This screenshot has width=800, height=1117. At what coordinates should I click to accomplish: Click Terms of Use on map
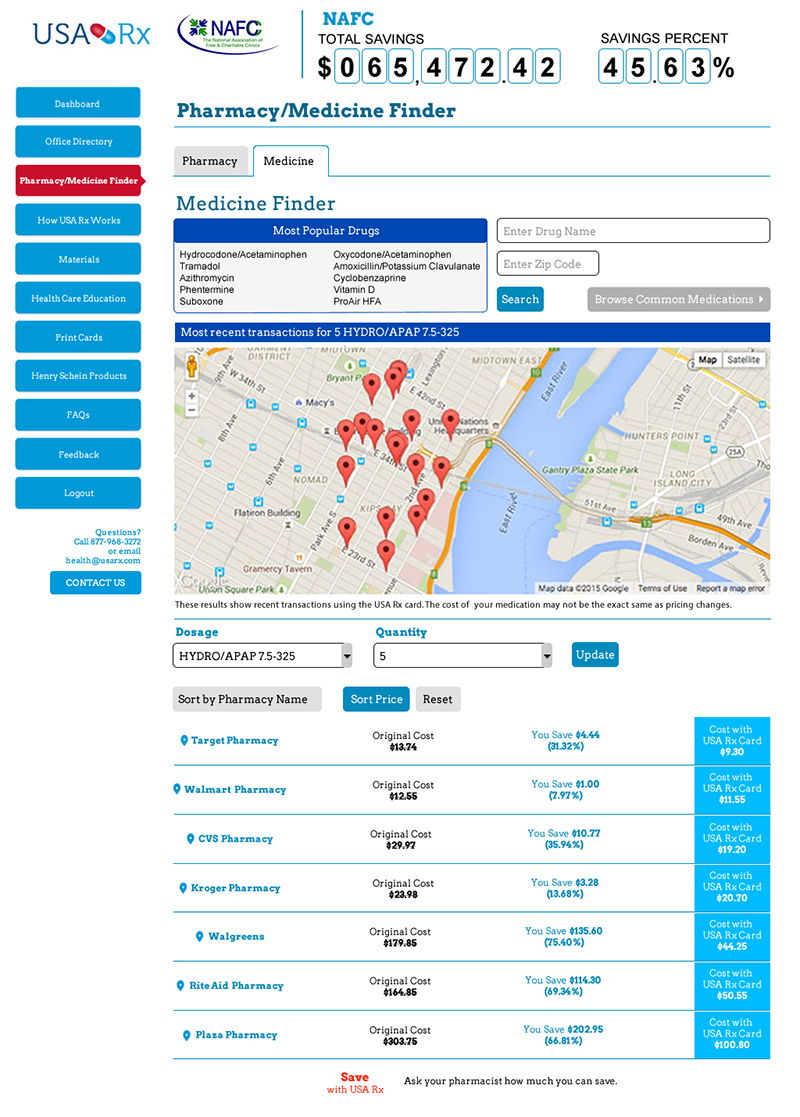click(x=663, y=588)
